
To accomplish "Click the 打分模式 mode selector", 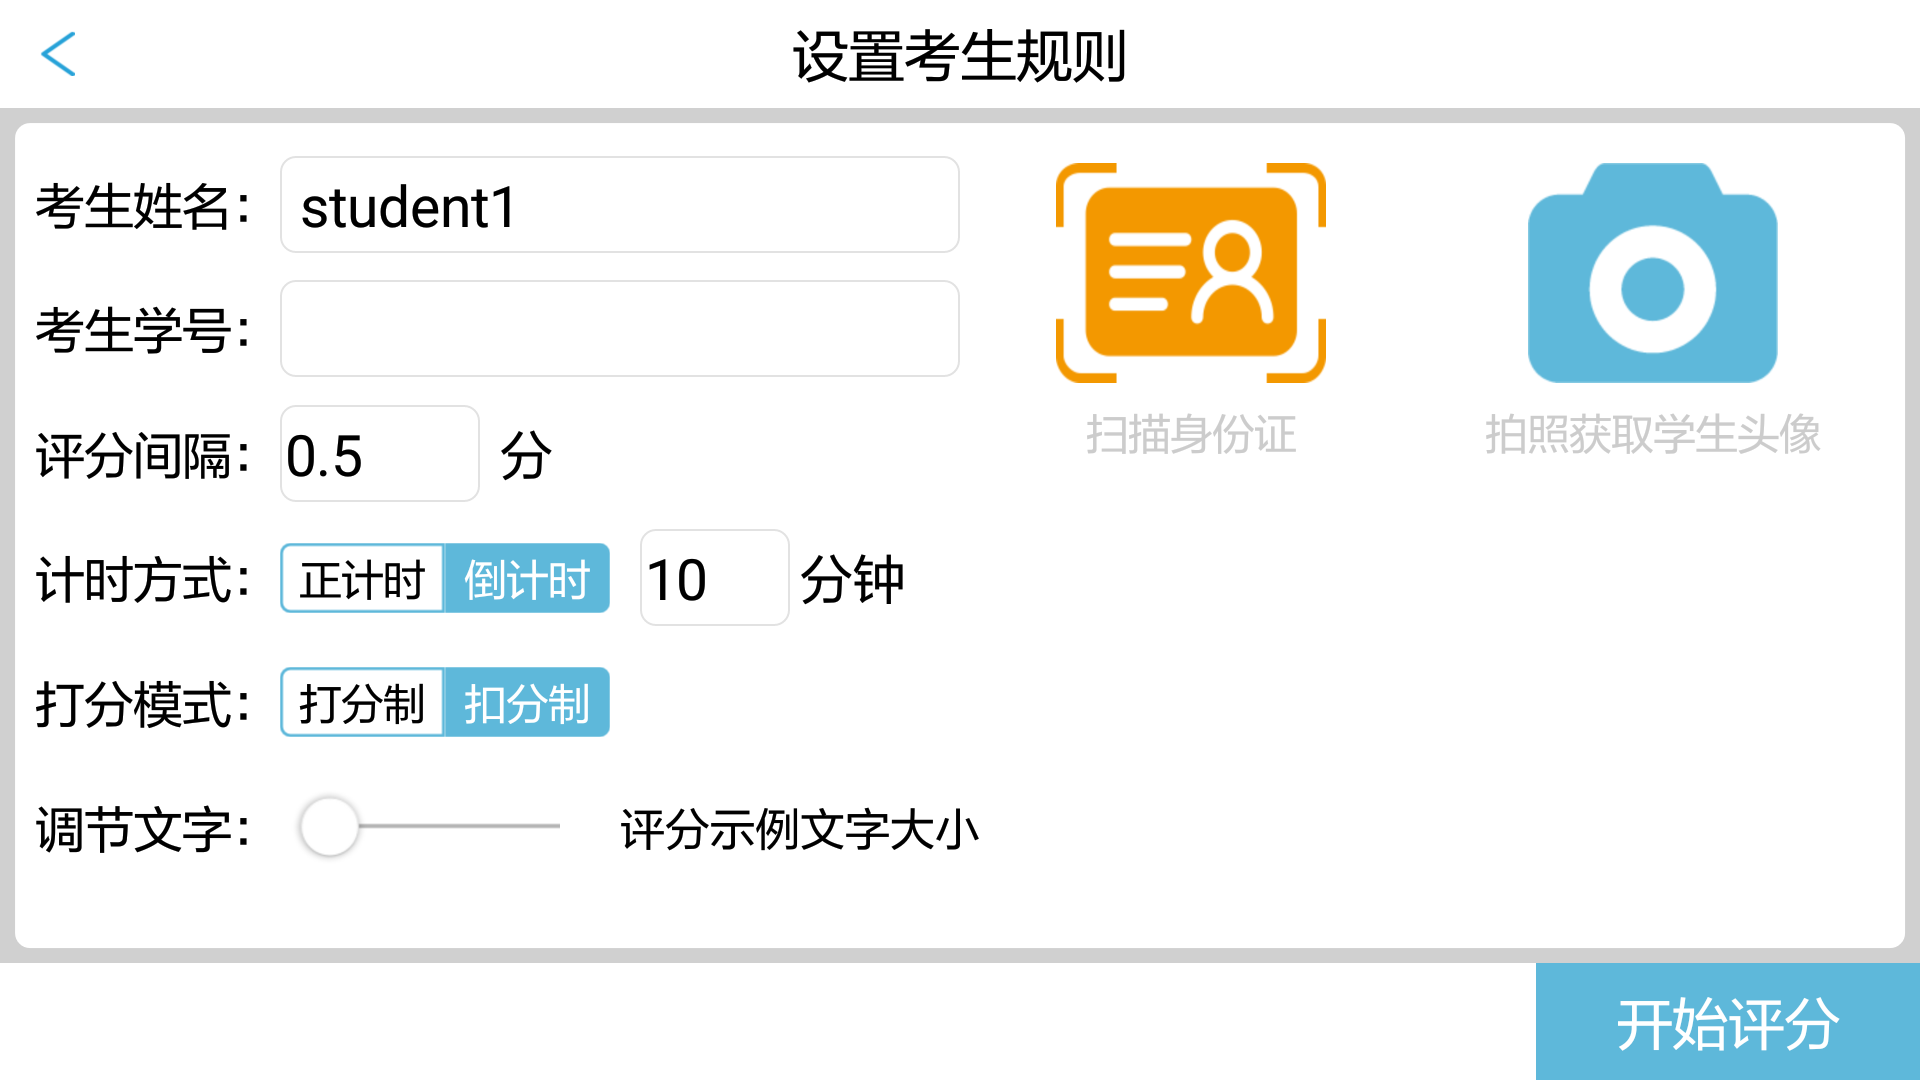I will (x=445, y=702).
